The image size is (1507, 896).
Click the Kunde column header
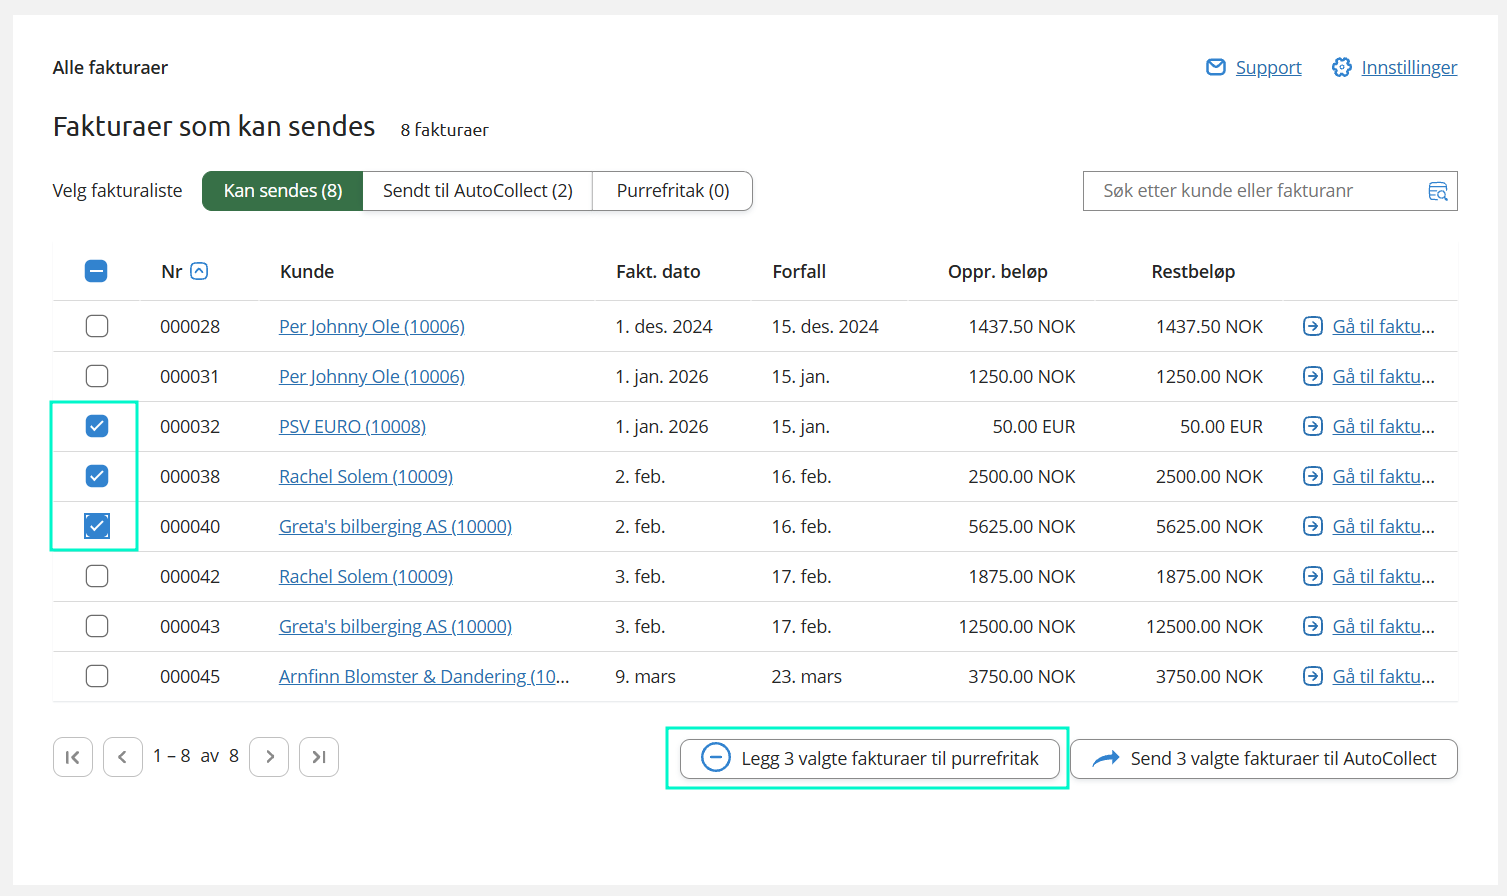307,271
